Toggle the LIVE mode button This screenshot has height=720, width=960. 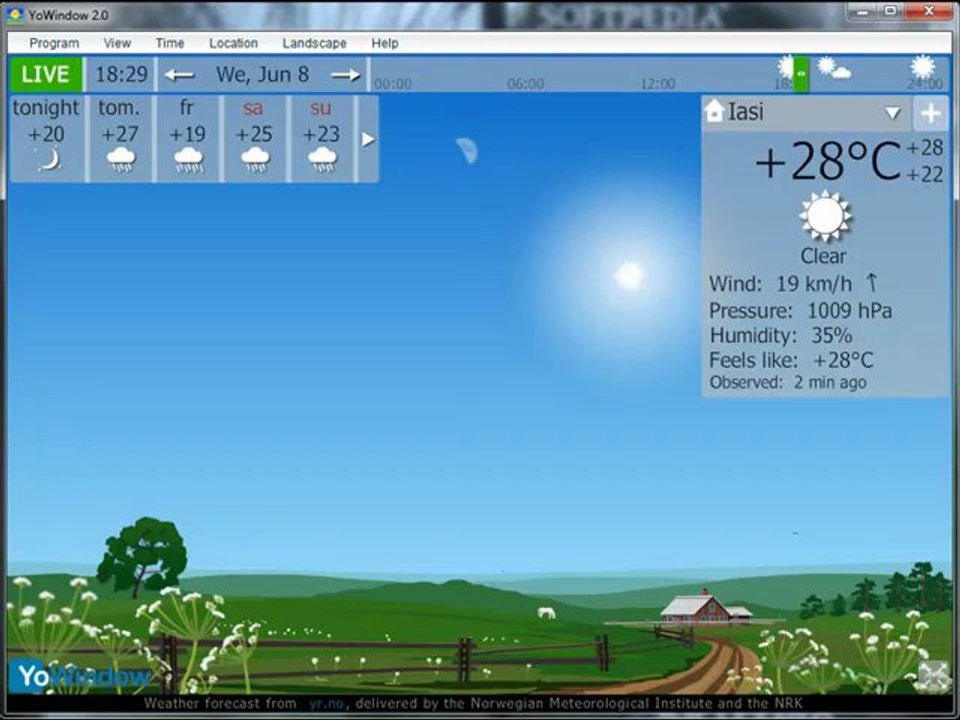point(45,75)
